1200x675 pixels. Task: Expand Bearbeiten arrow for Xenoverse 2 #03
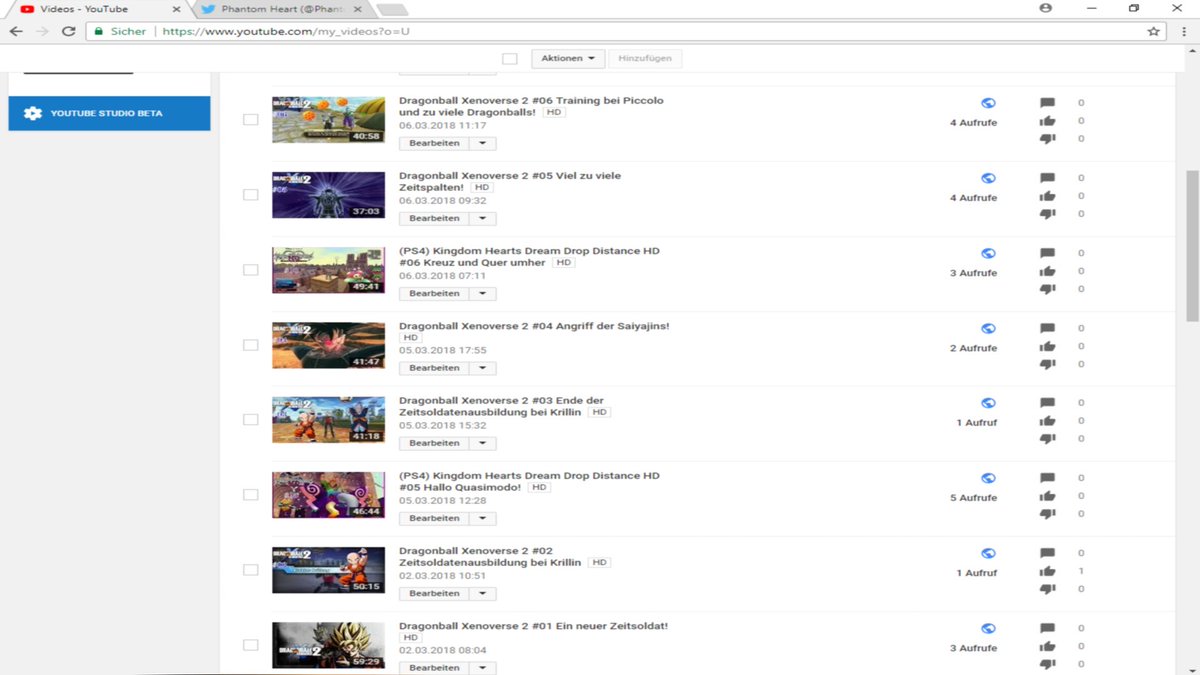click(x=483, y=443)
